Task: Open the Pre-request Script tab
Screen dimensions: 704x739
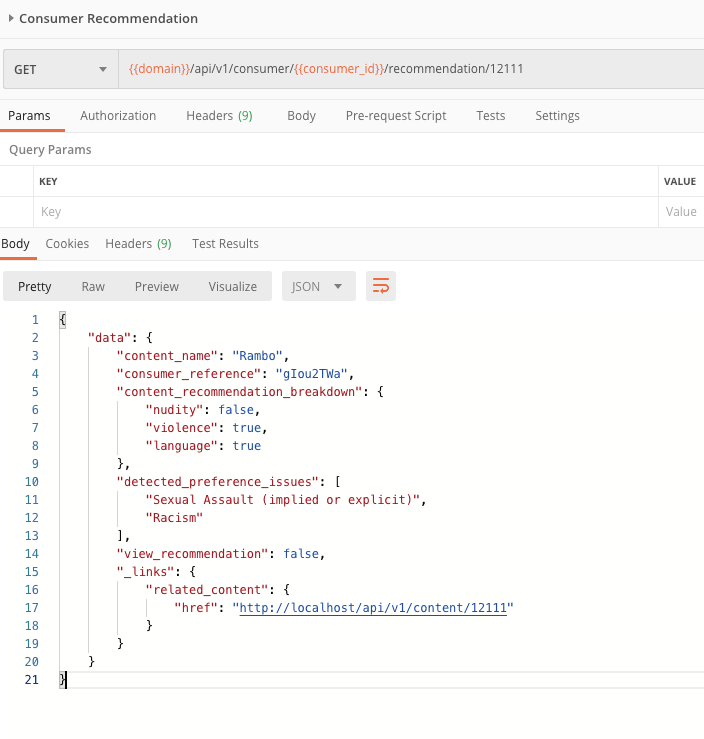Action: (396, 116)
